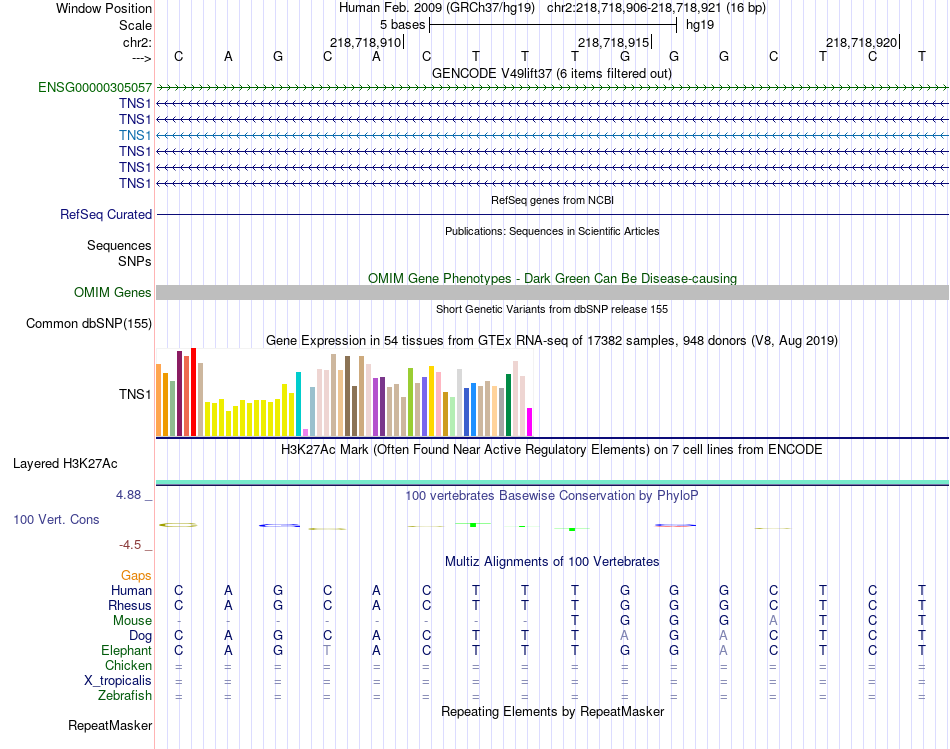The width and height of the screenshot is (950, 749).
Task: Click the 'RefSeq genes from NCBI' title
Action: pyautogui.click(x=552, y=200)
